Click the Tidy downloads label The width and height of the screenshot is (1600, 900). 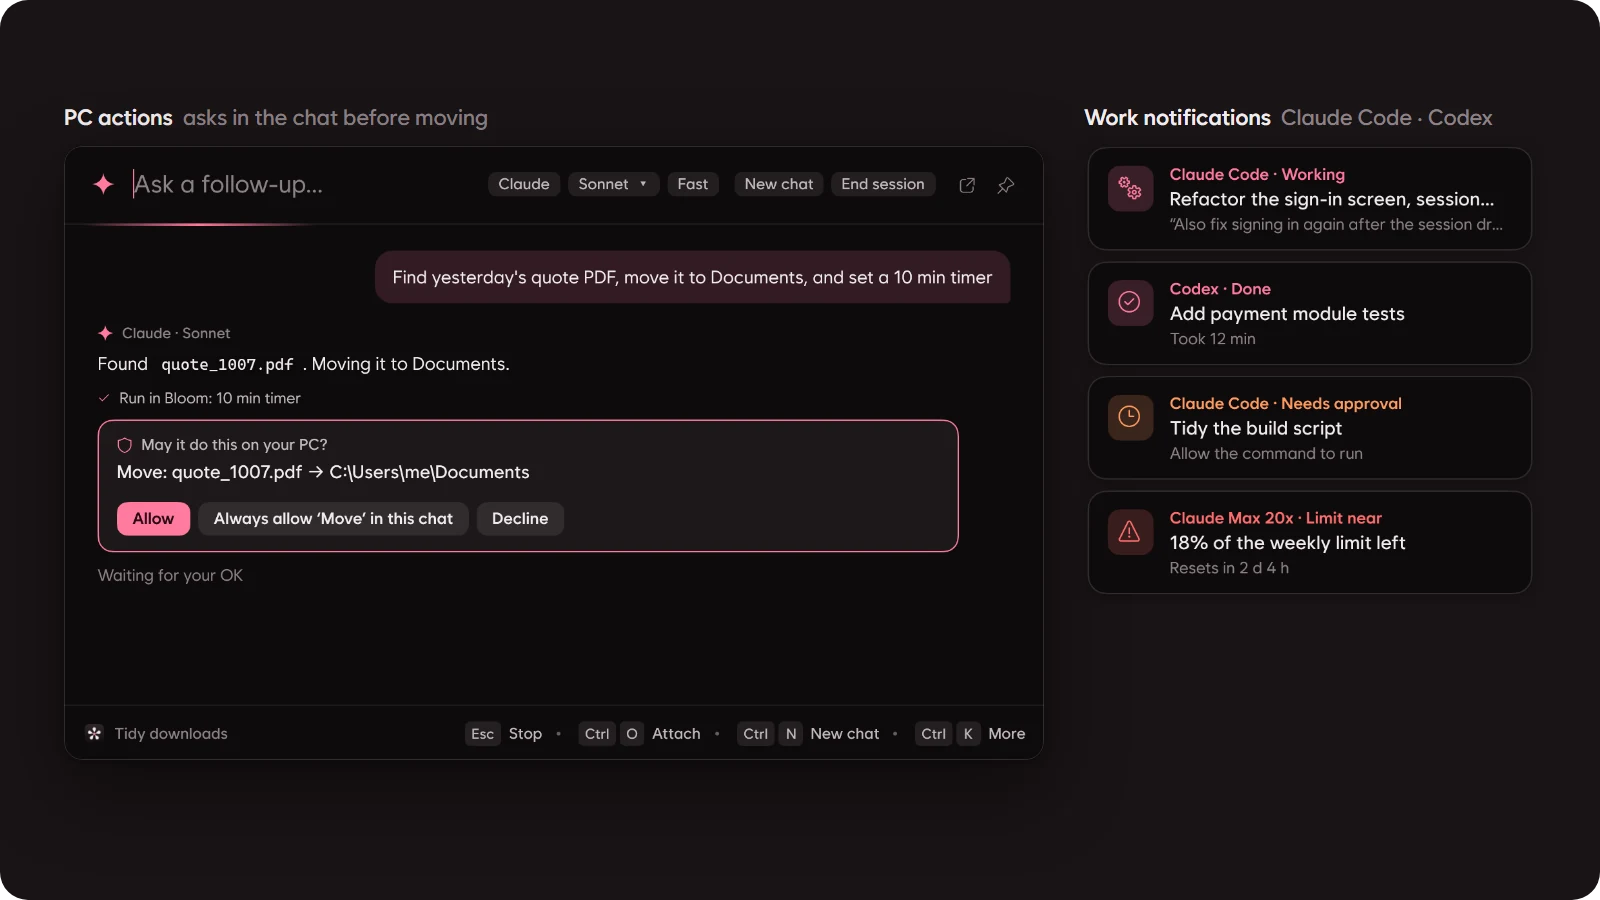[x=171, y=734]
